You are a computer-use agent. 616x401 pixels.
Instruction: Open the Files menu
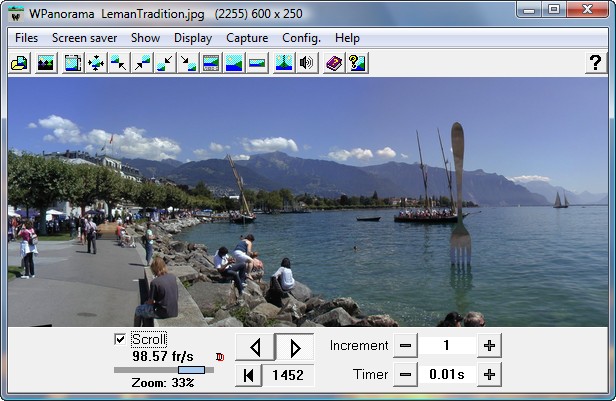click(27, 38)
